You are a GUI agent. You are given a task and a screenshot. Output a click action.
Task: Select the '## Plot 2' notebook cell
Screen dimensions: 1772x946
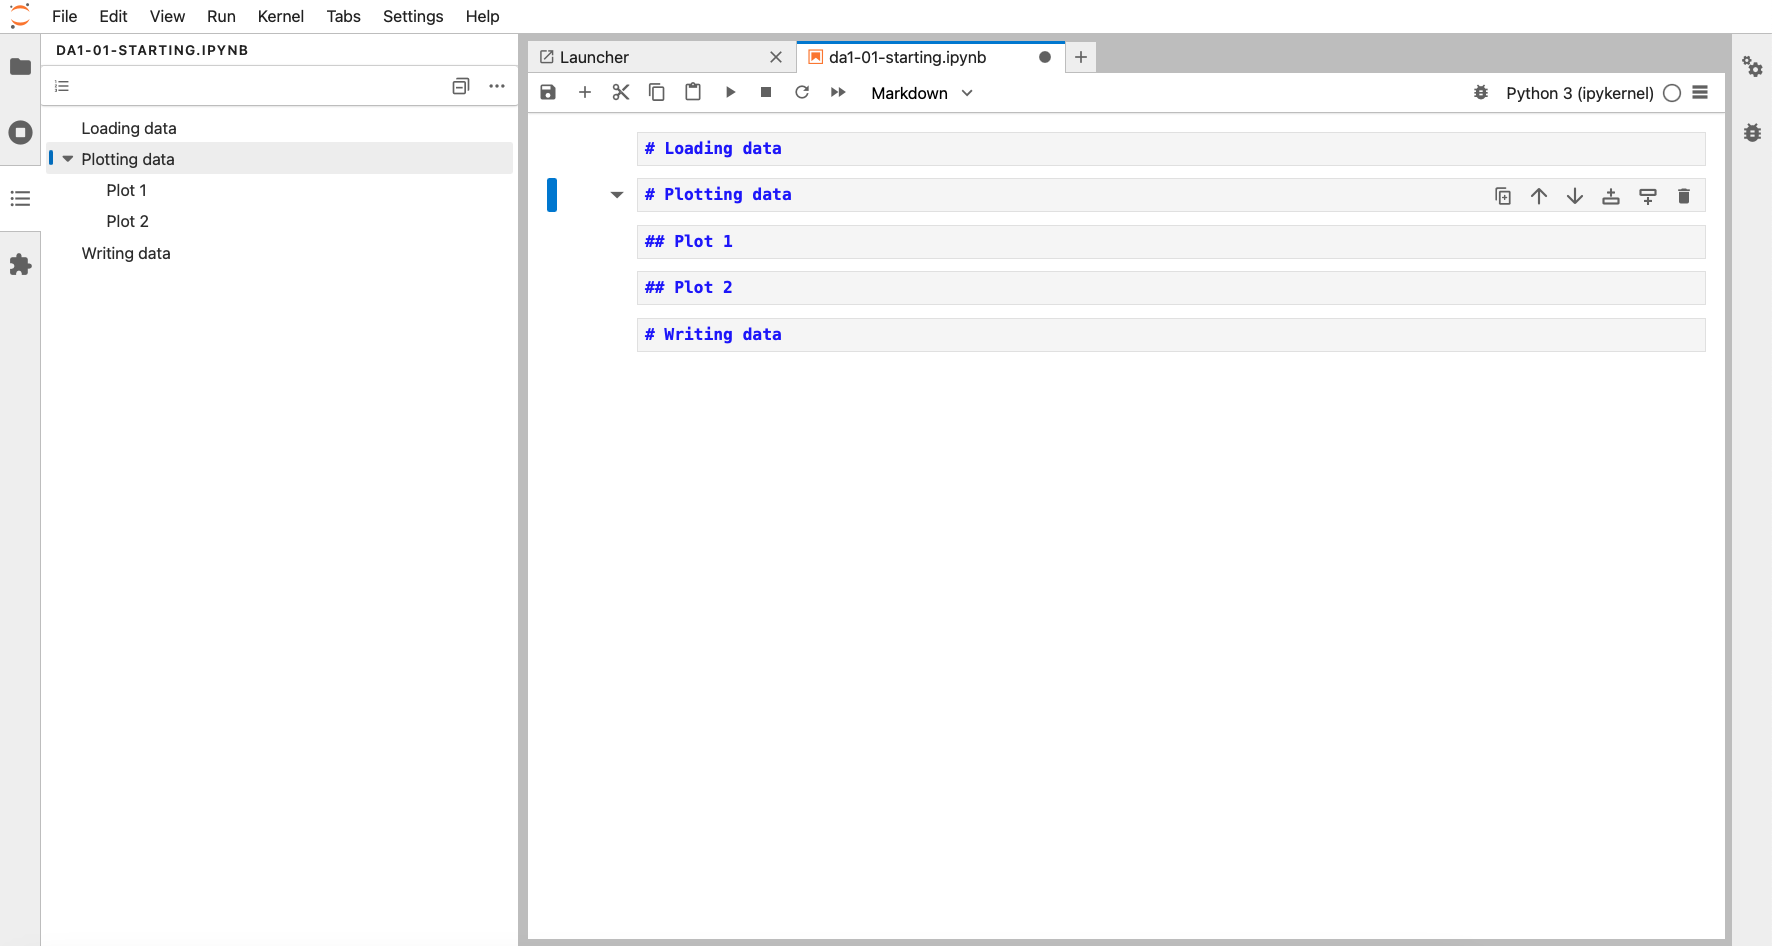pos(1171,288)
